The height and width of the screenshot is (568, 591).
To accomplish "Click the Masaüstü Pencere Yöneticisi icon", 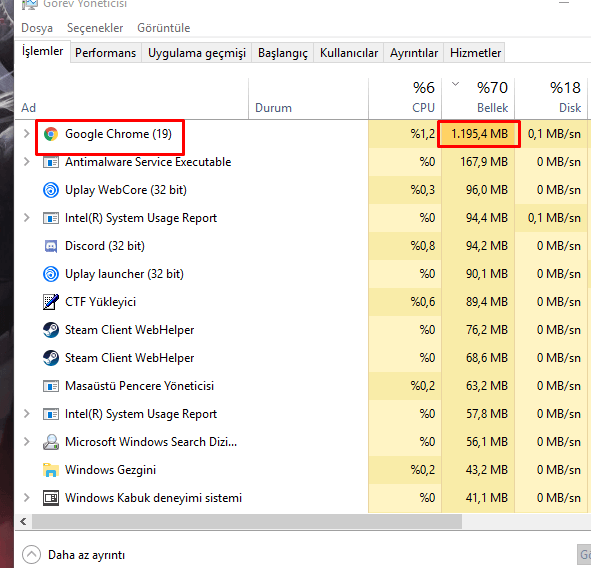I will point(51,386).
